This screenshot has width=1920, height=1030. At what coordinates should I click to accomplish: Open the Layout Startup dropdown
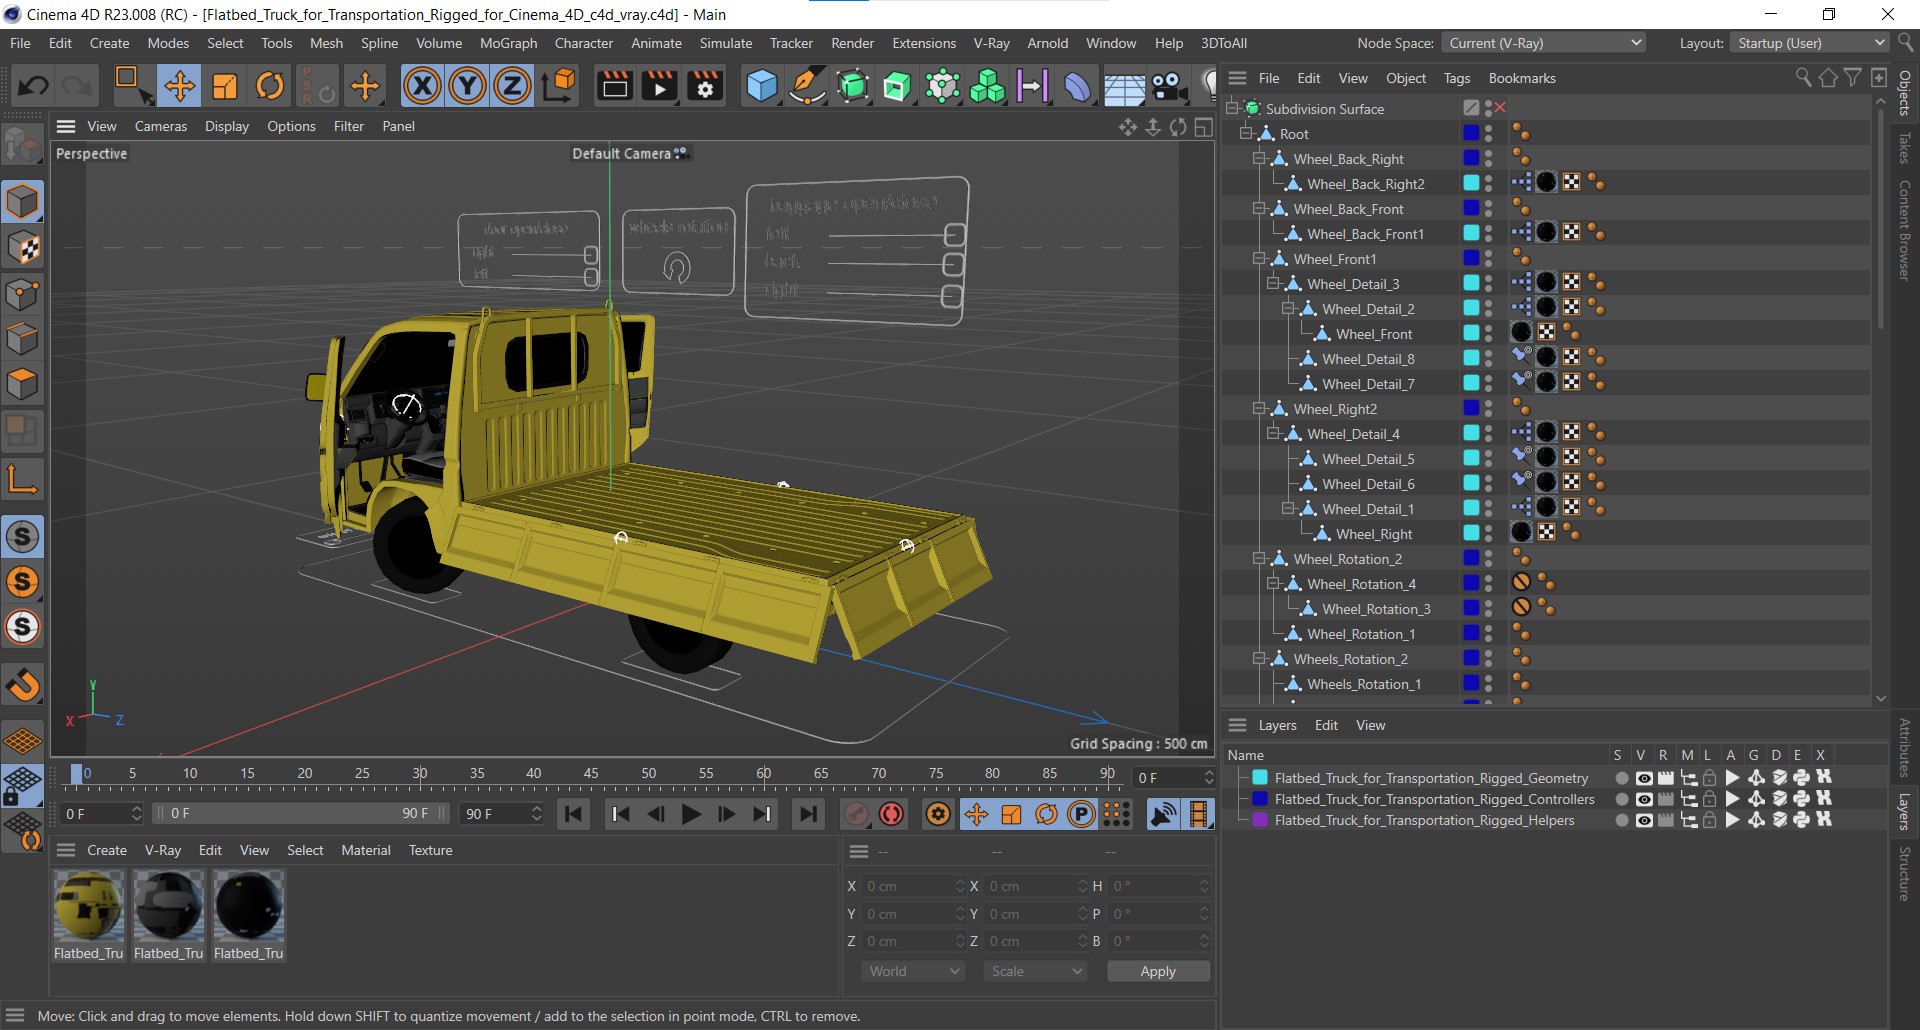[1809, 43]
